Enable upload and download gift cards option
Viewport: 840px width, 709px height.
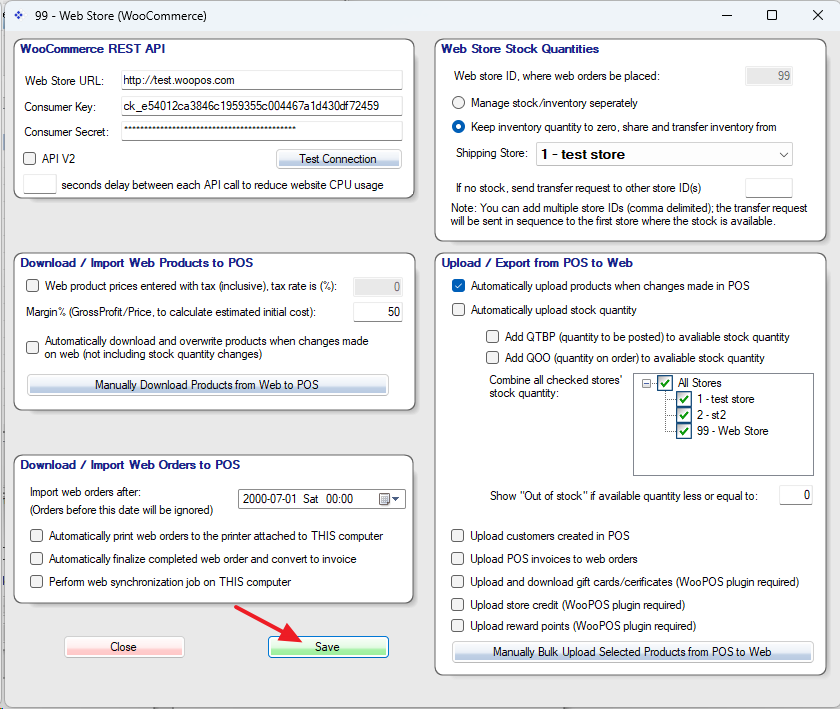[x=458, y=582]
